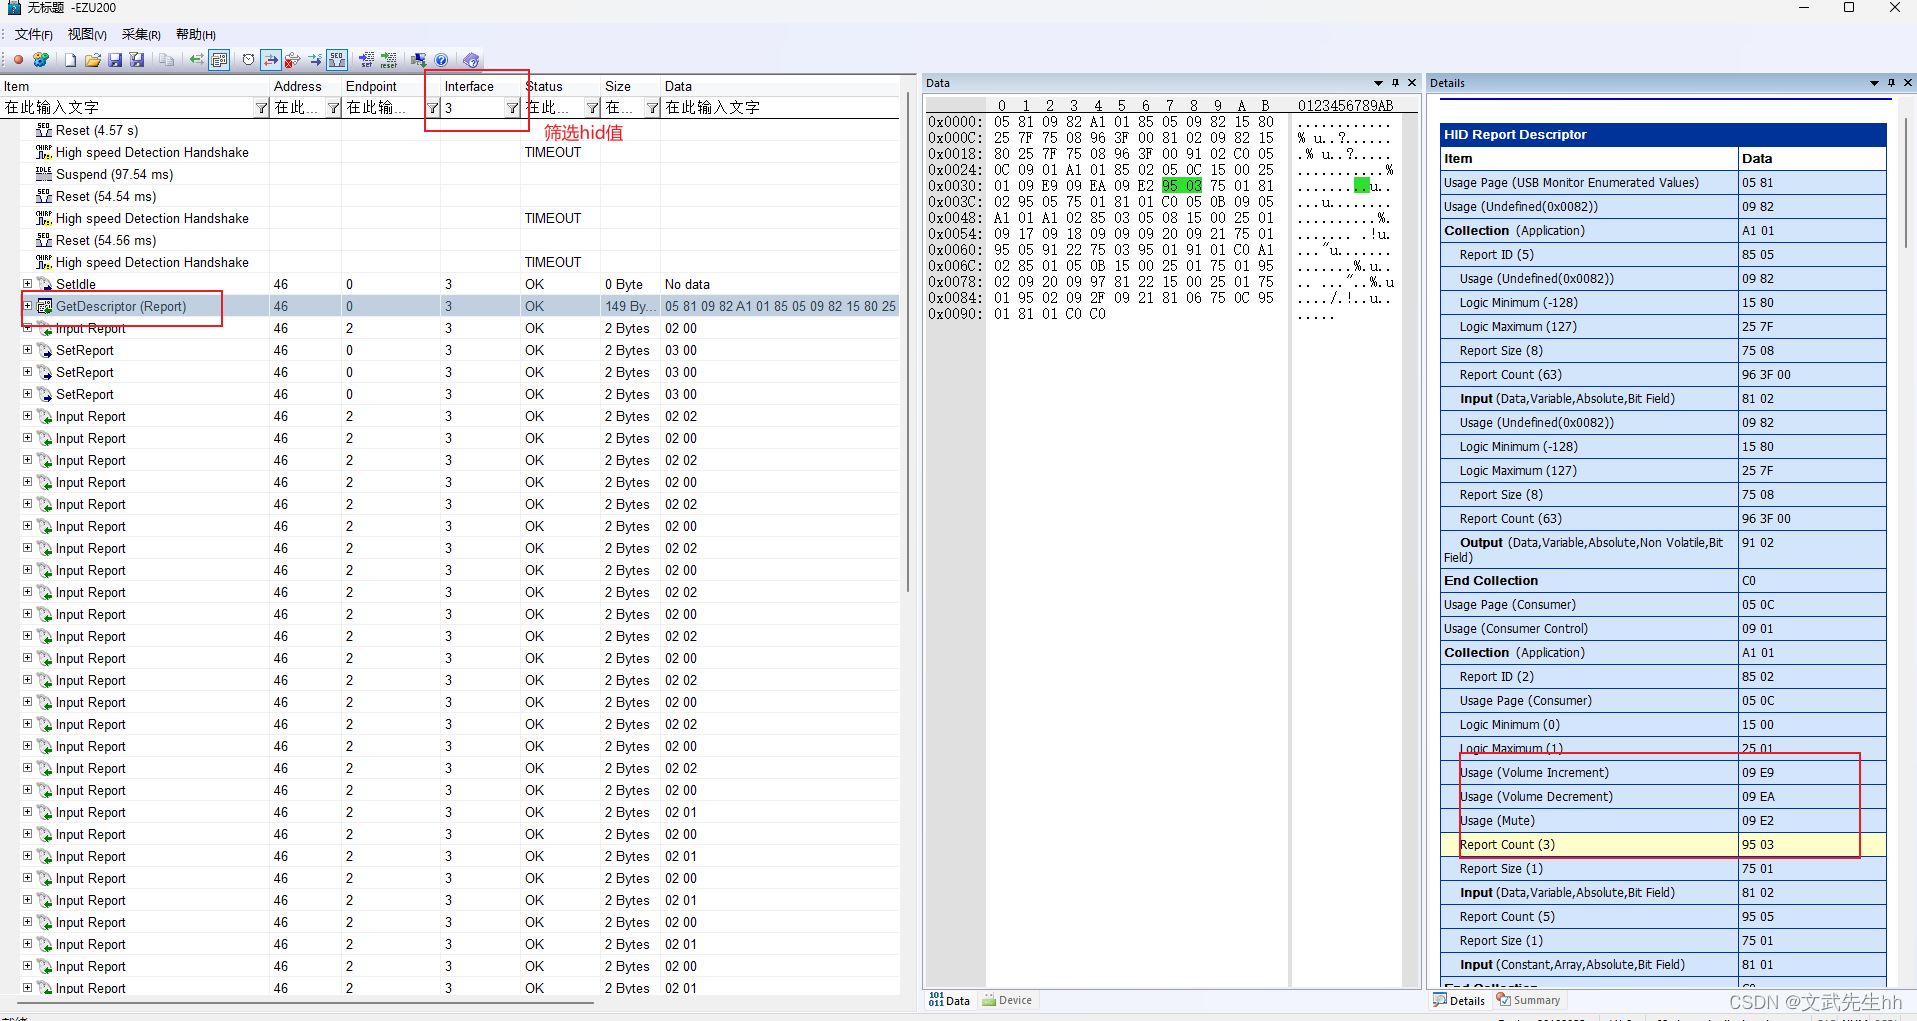Toggle auto-hide pin on the Data panel
Viewport: 1917px width, 1021px height.
1393,83
